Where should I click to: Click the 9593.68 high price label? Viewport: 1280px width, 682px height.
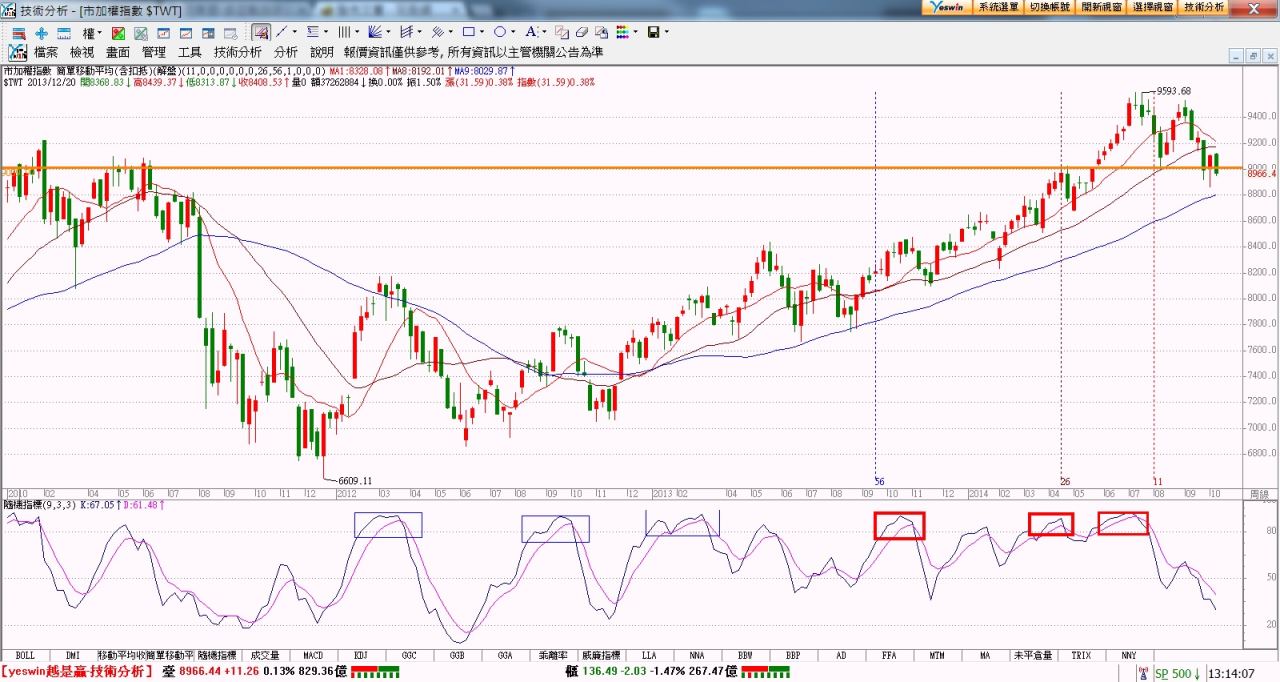point(1174,91)
